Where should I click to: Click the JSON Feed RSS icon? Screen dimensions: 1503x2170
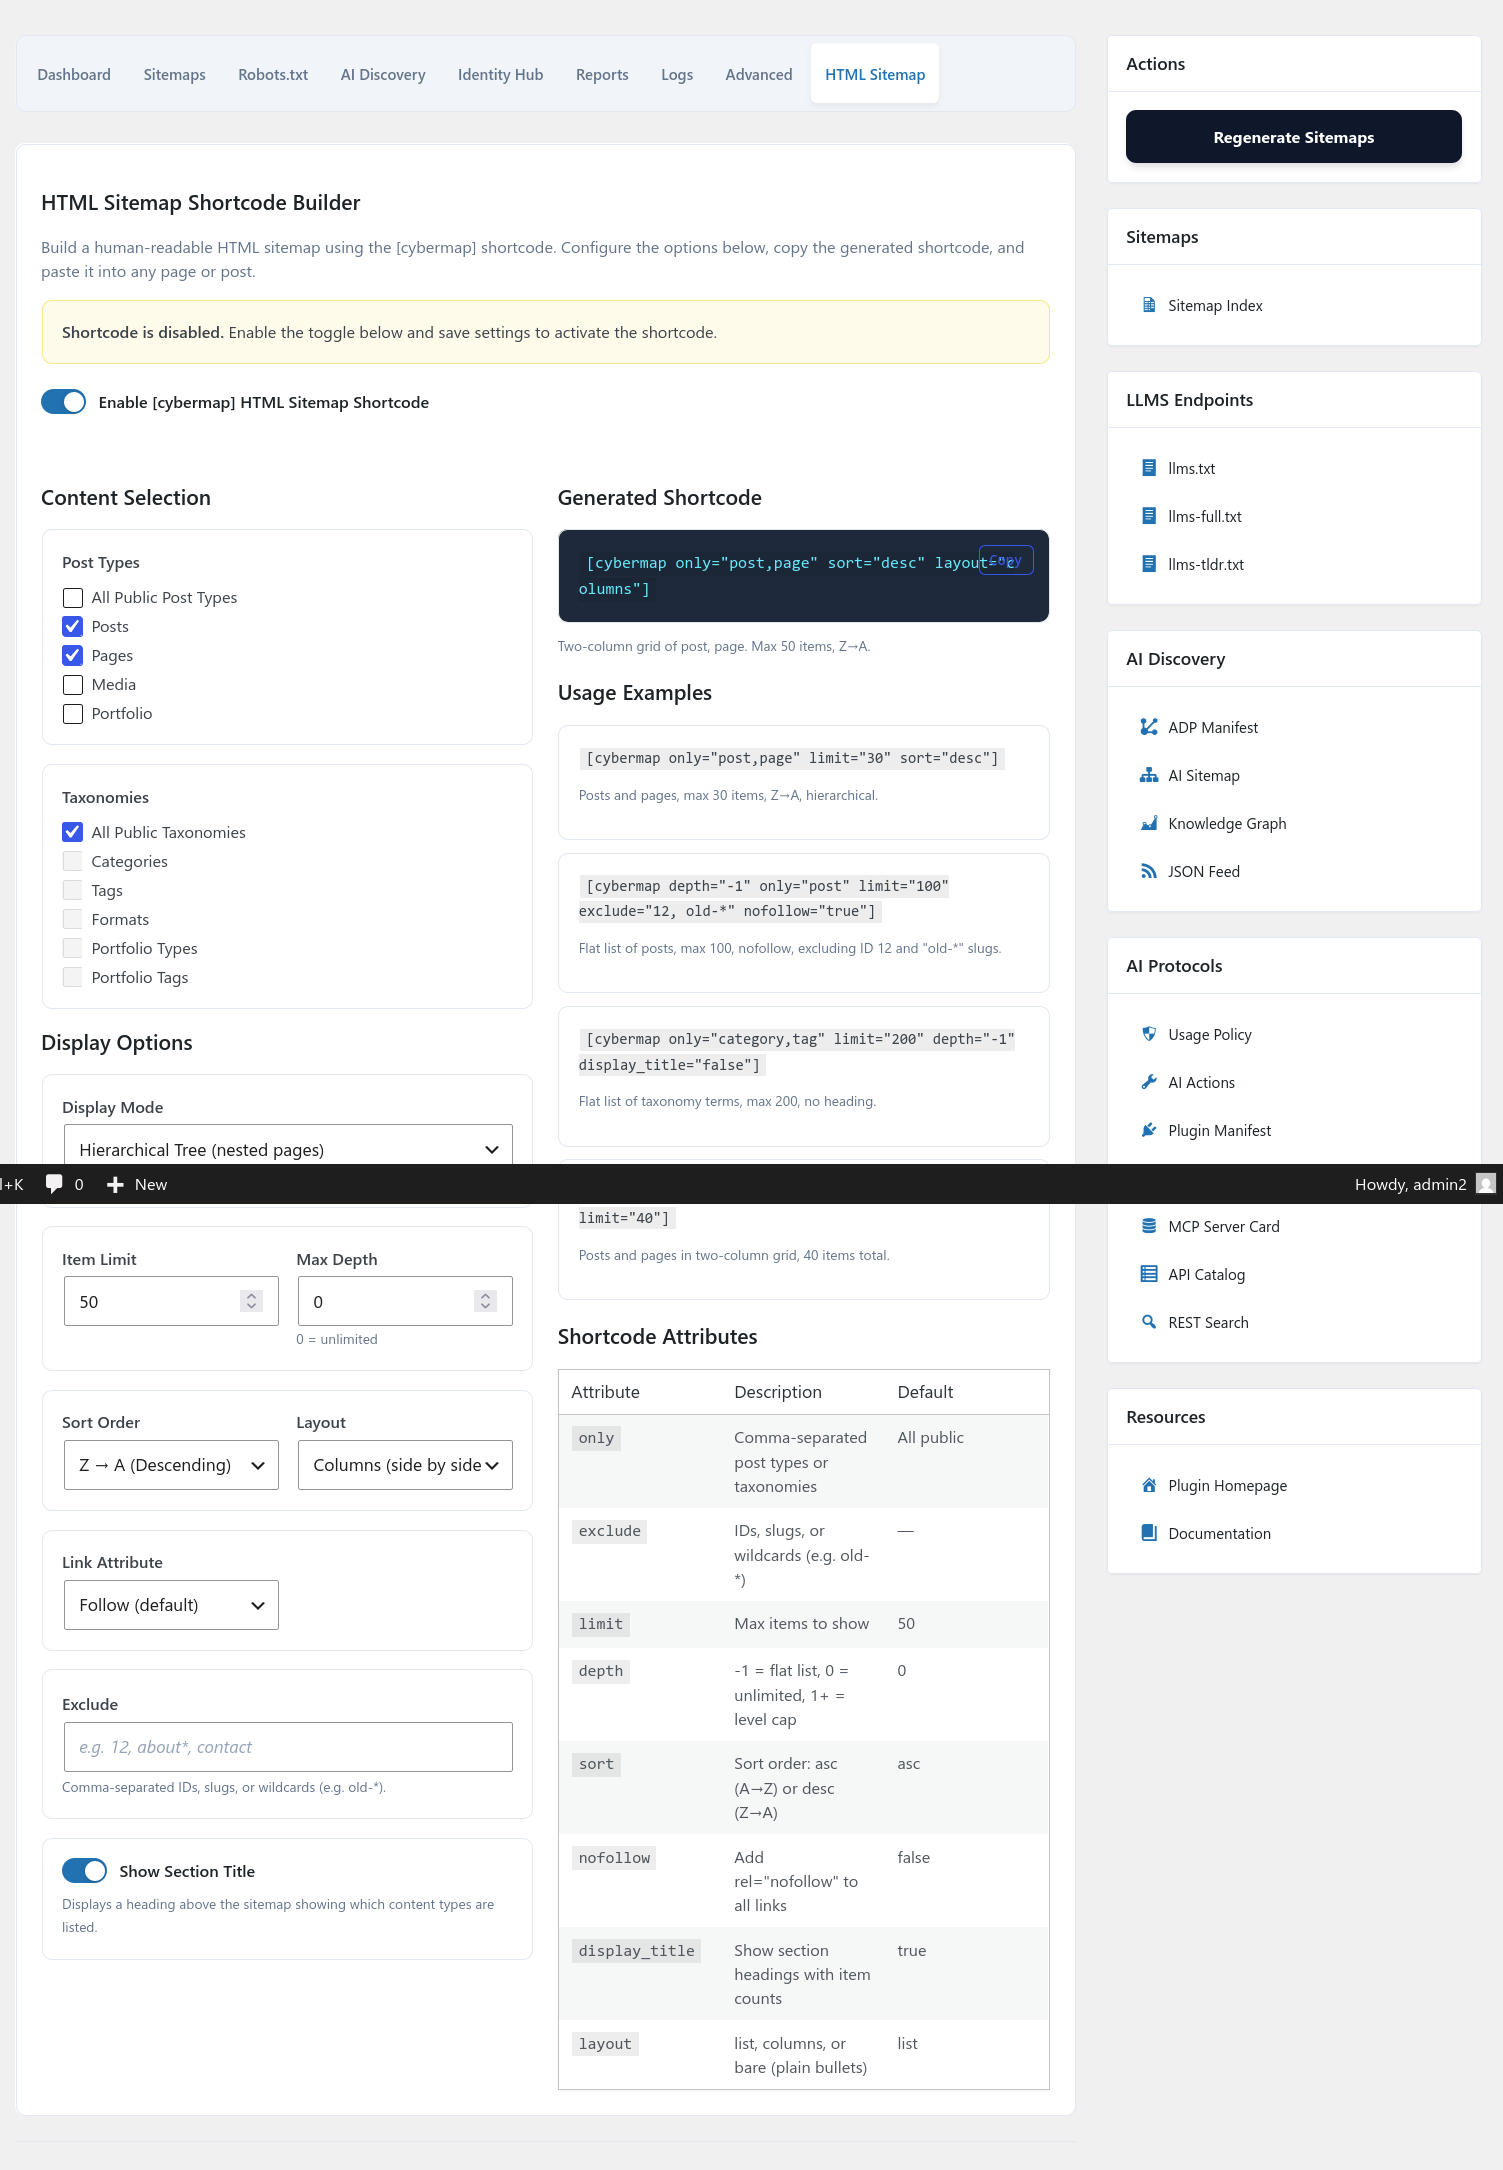pyautogui.click(x=1149, y=871)
